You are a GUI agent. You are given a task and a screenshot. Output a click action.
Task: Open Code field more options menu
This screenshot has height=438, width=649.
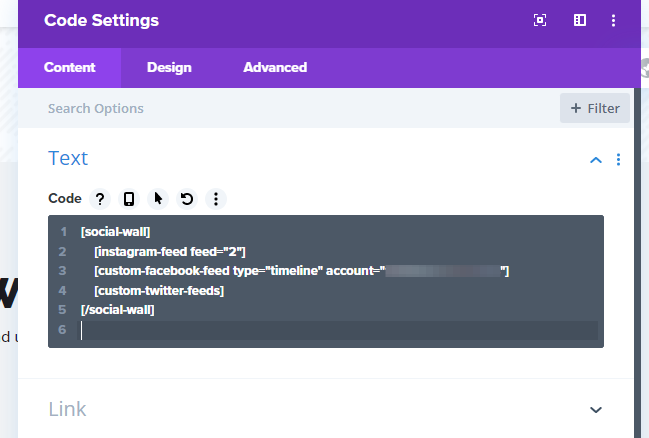point(216,199)
